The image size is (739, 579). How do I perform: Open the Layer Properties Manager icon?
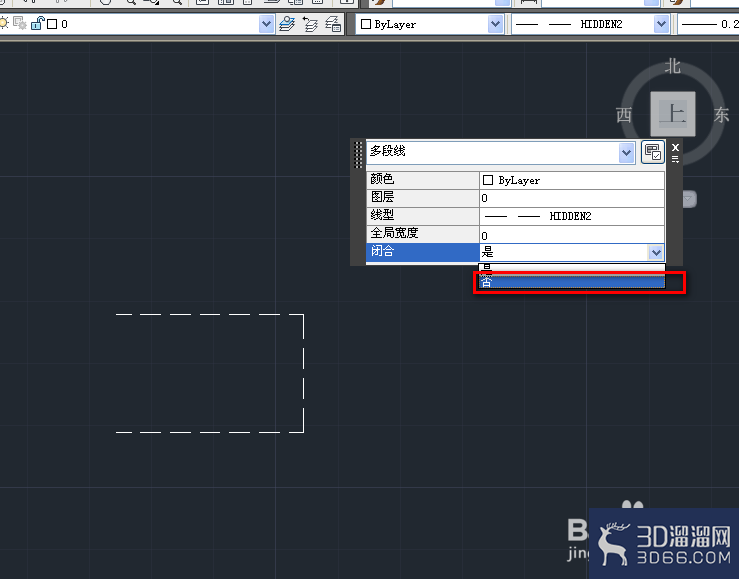coord(287,24)
